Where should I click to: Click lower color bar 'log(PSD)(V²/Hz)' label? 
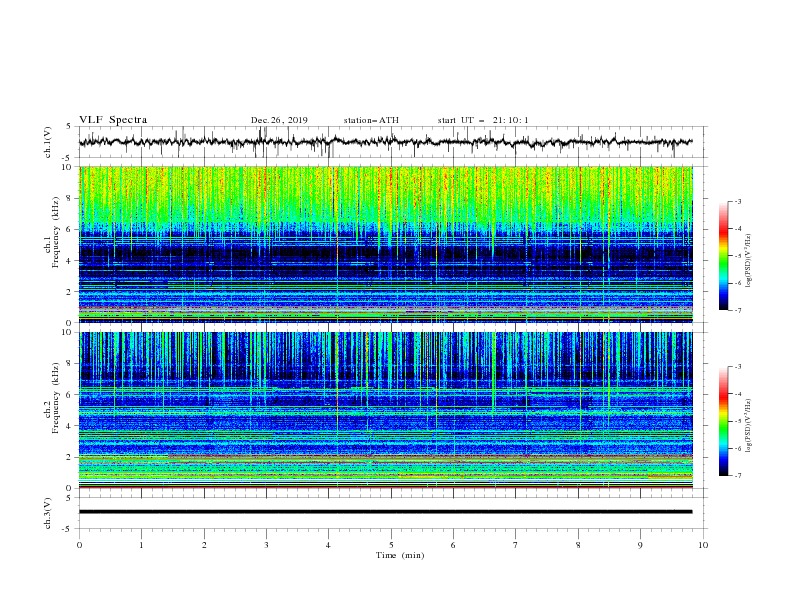(749, 426)
